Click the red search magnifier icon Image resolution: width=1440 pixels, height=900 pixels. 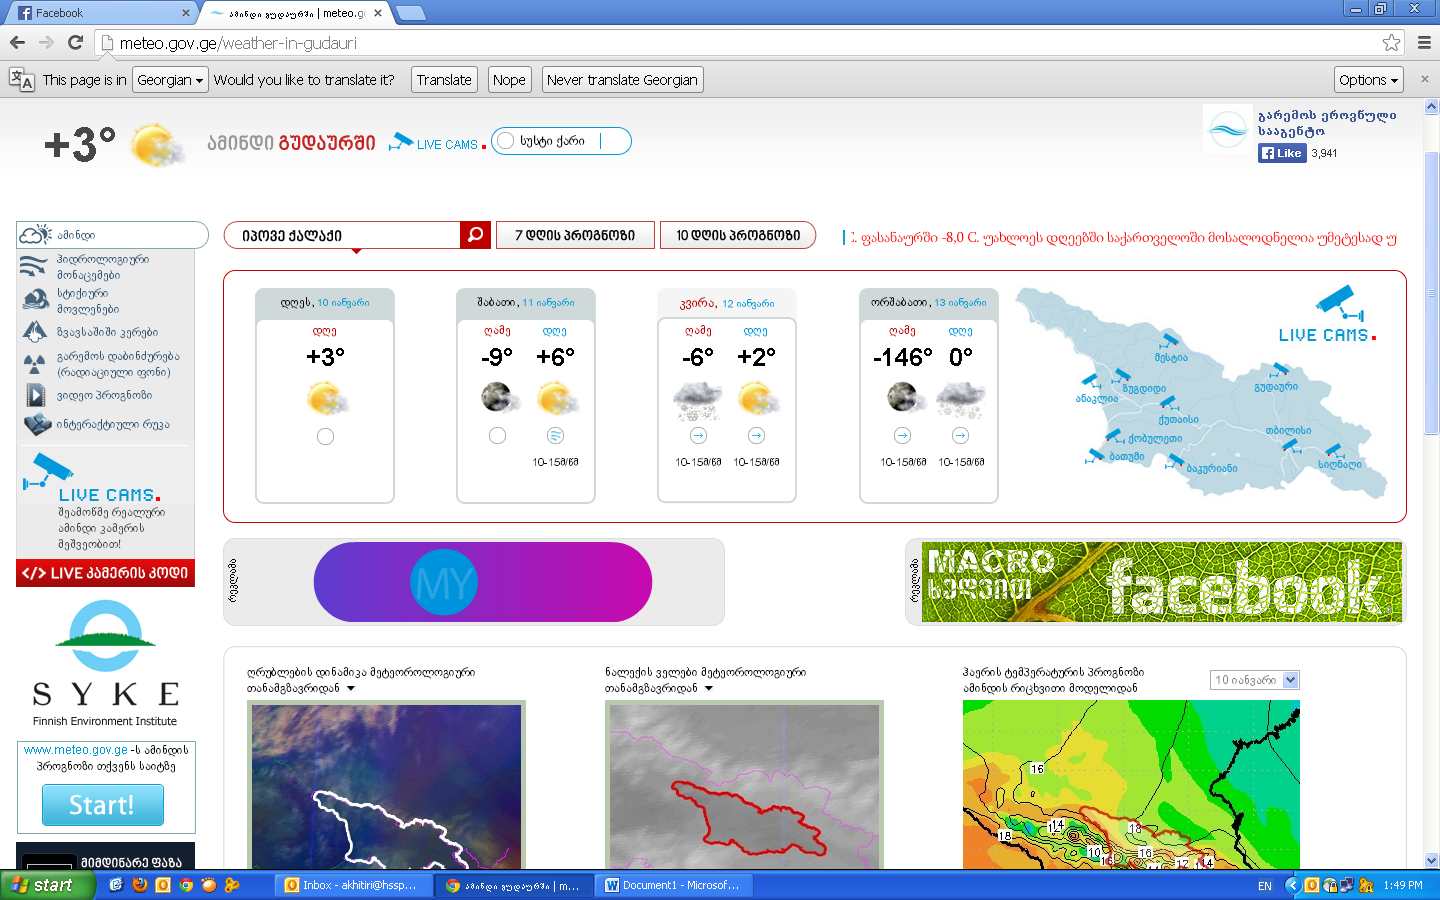click(475, 235)
